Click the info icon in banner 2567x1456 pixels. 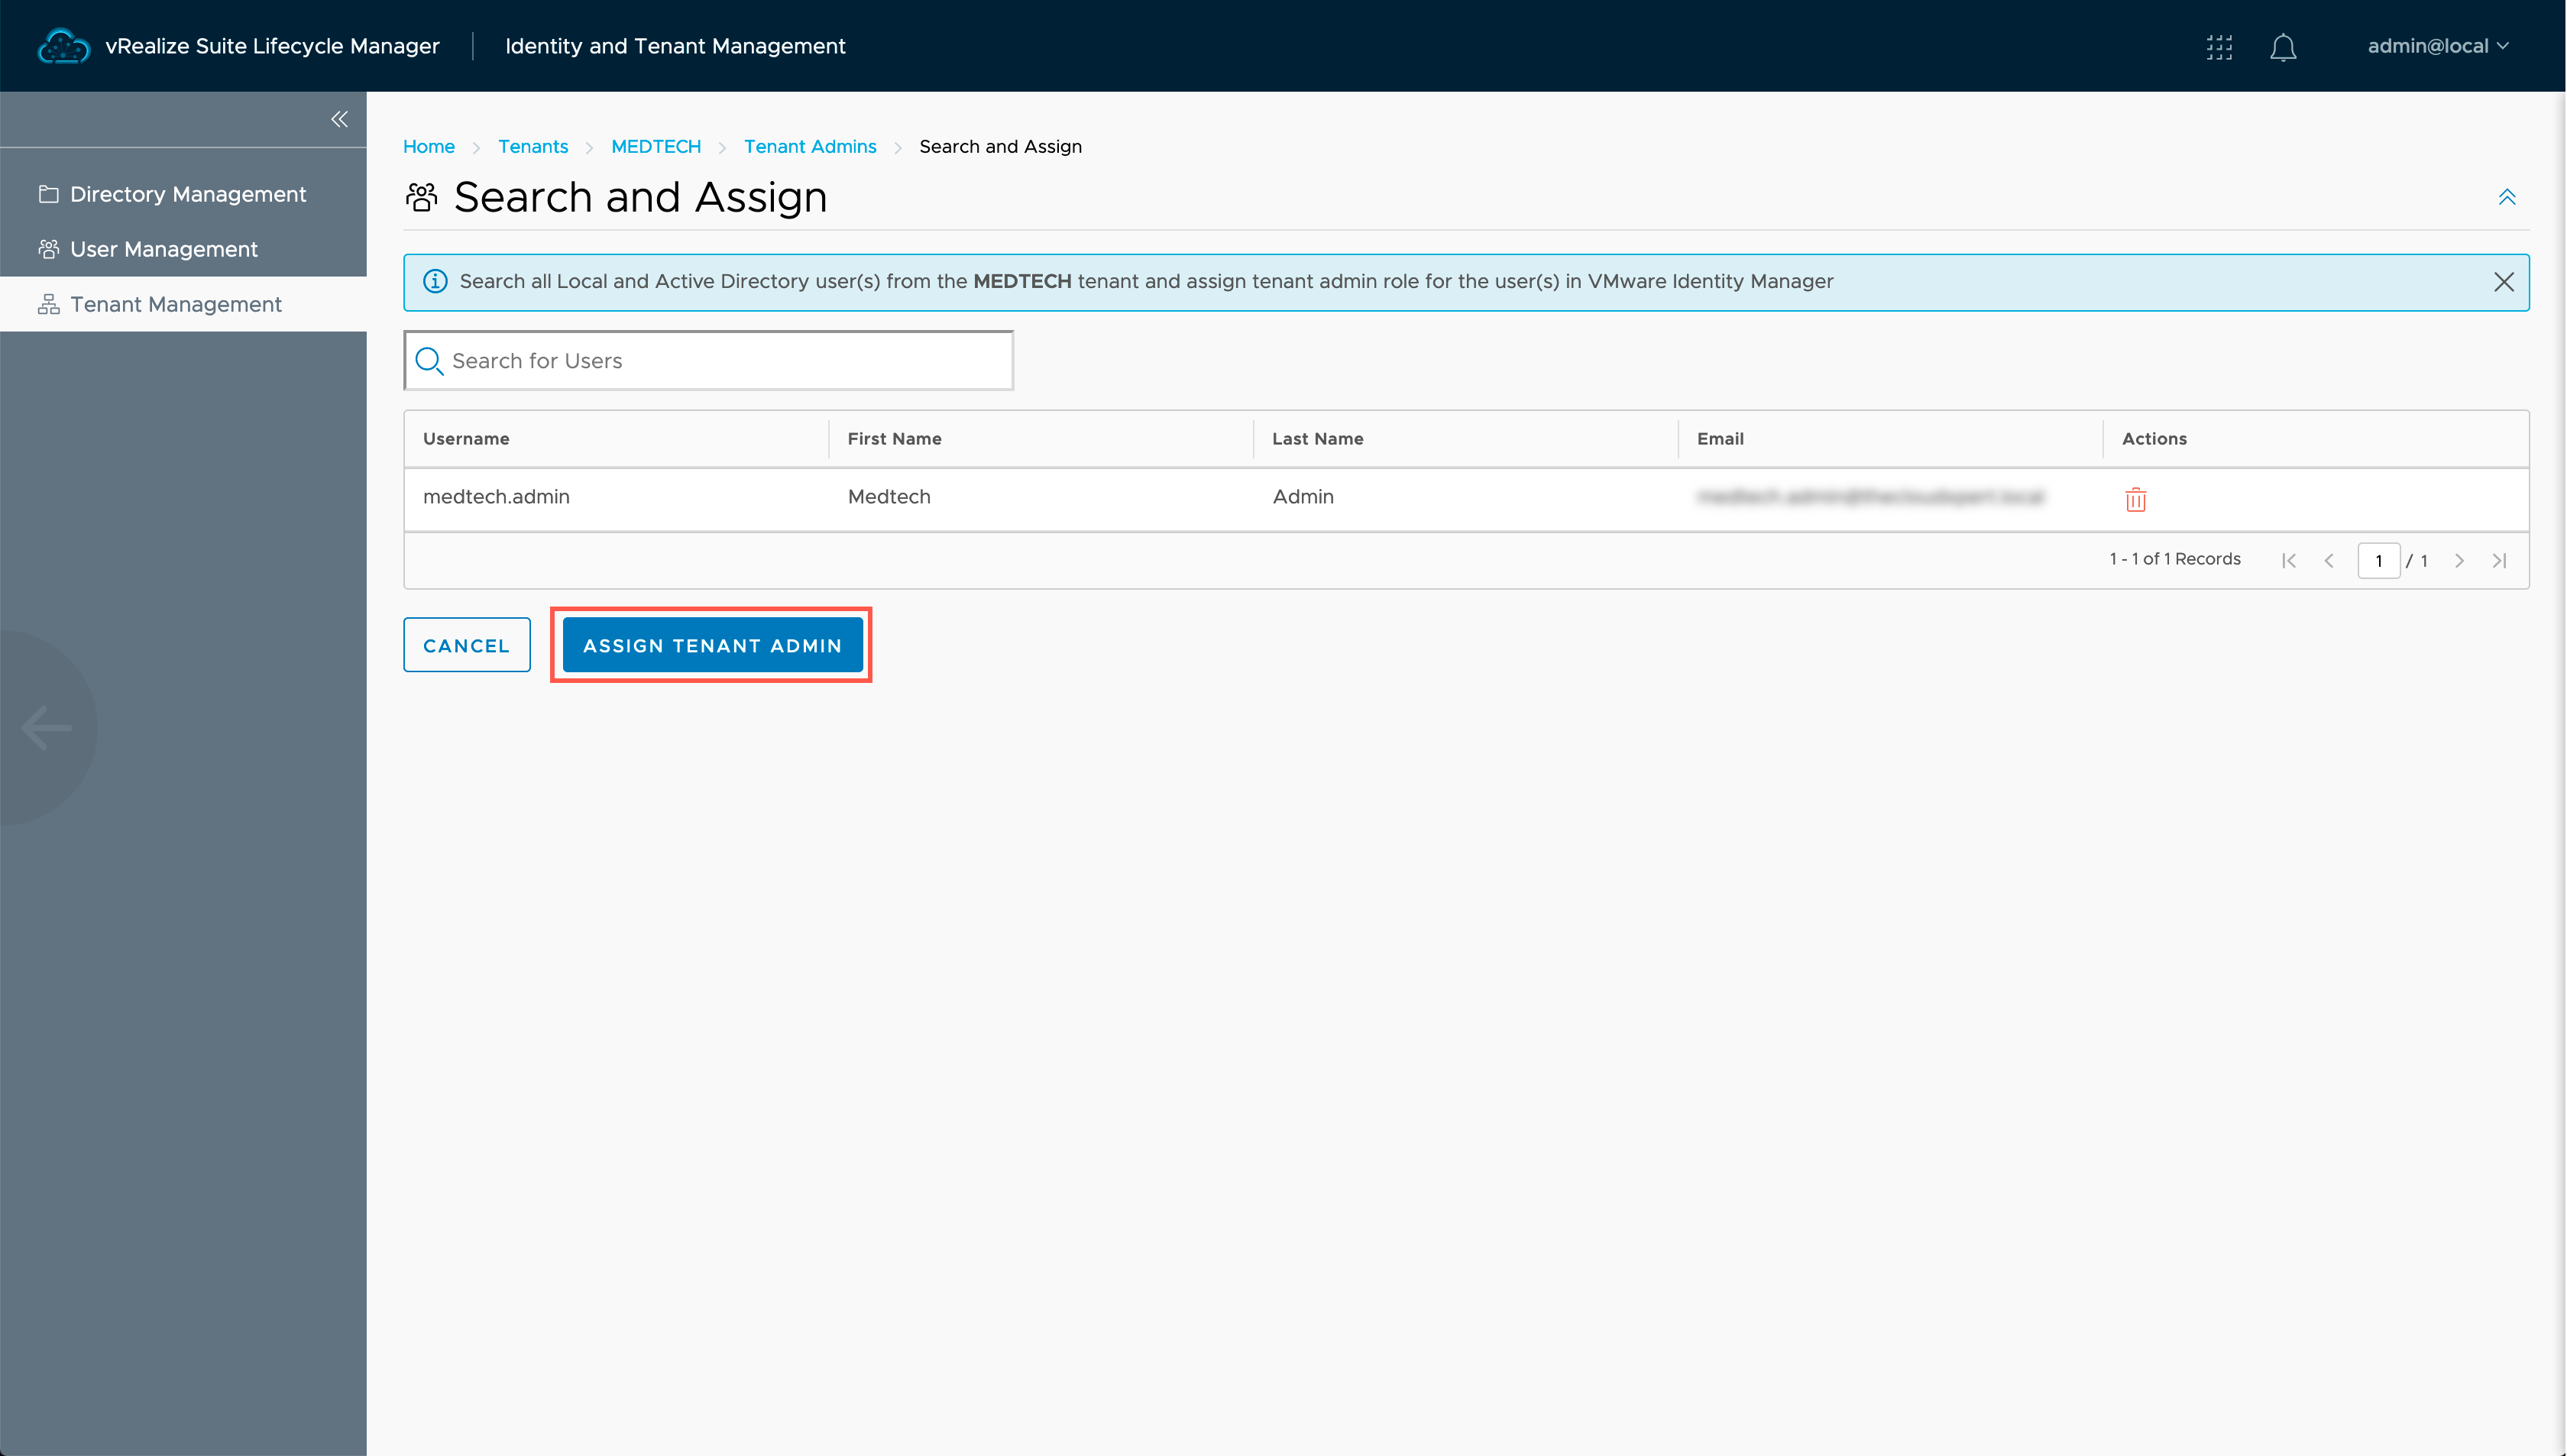point(435,282)
